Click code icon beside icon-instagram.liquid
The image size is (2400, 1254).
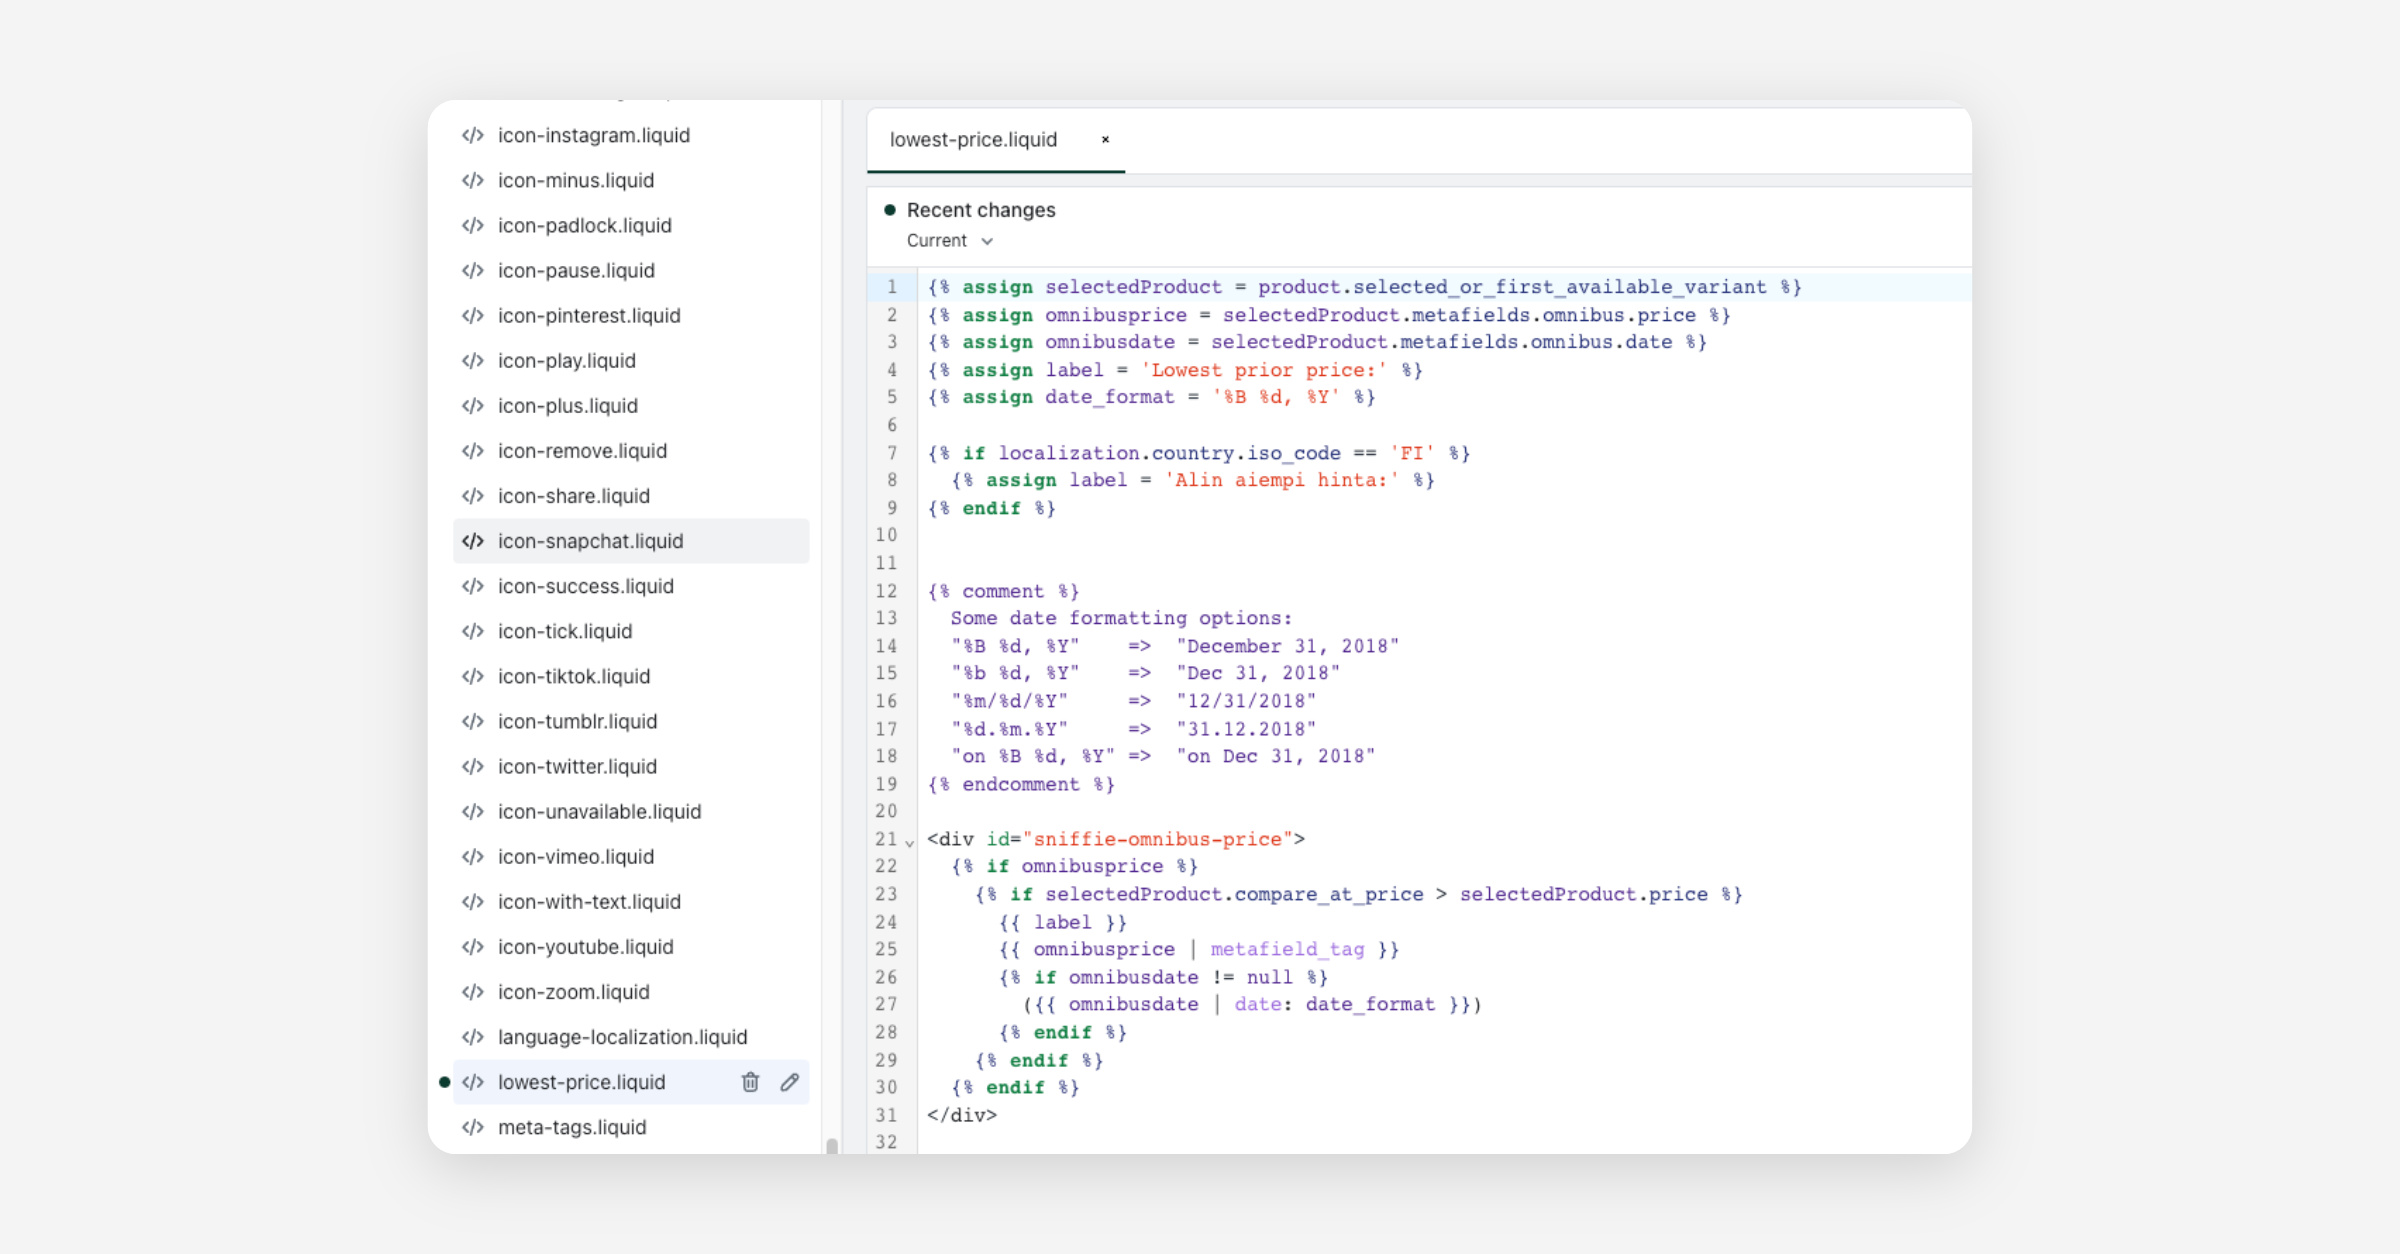pos(473,135)
